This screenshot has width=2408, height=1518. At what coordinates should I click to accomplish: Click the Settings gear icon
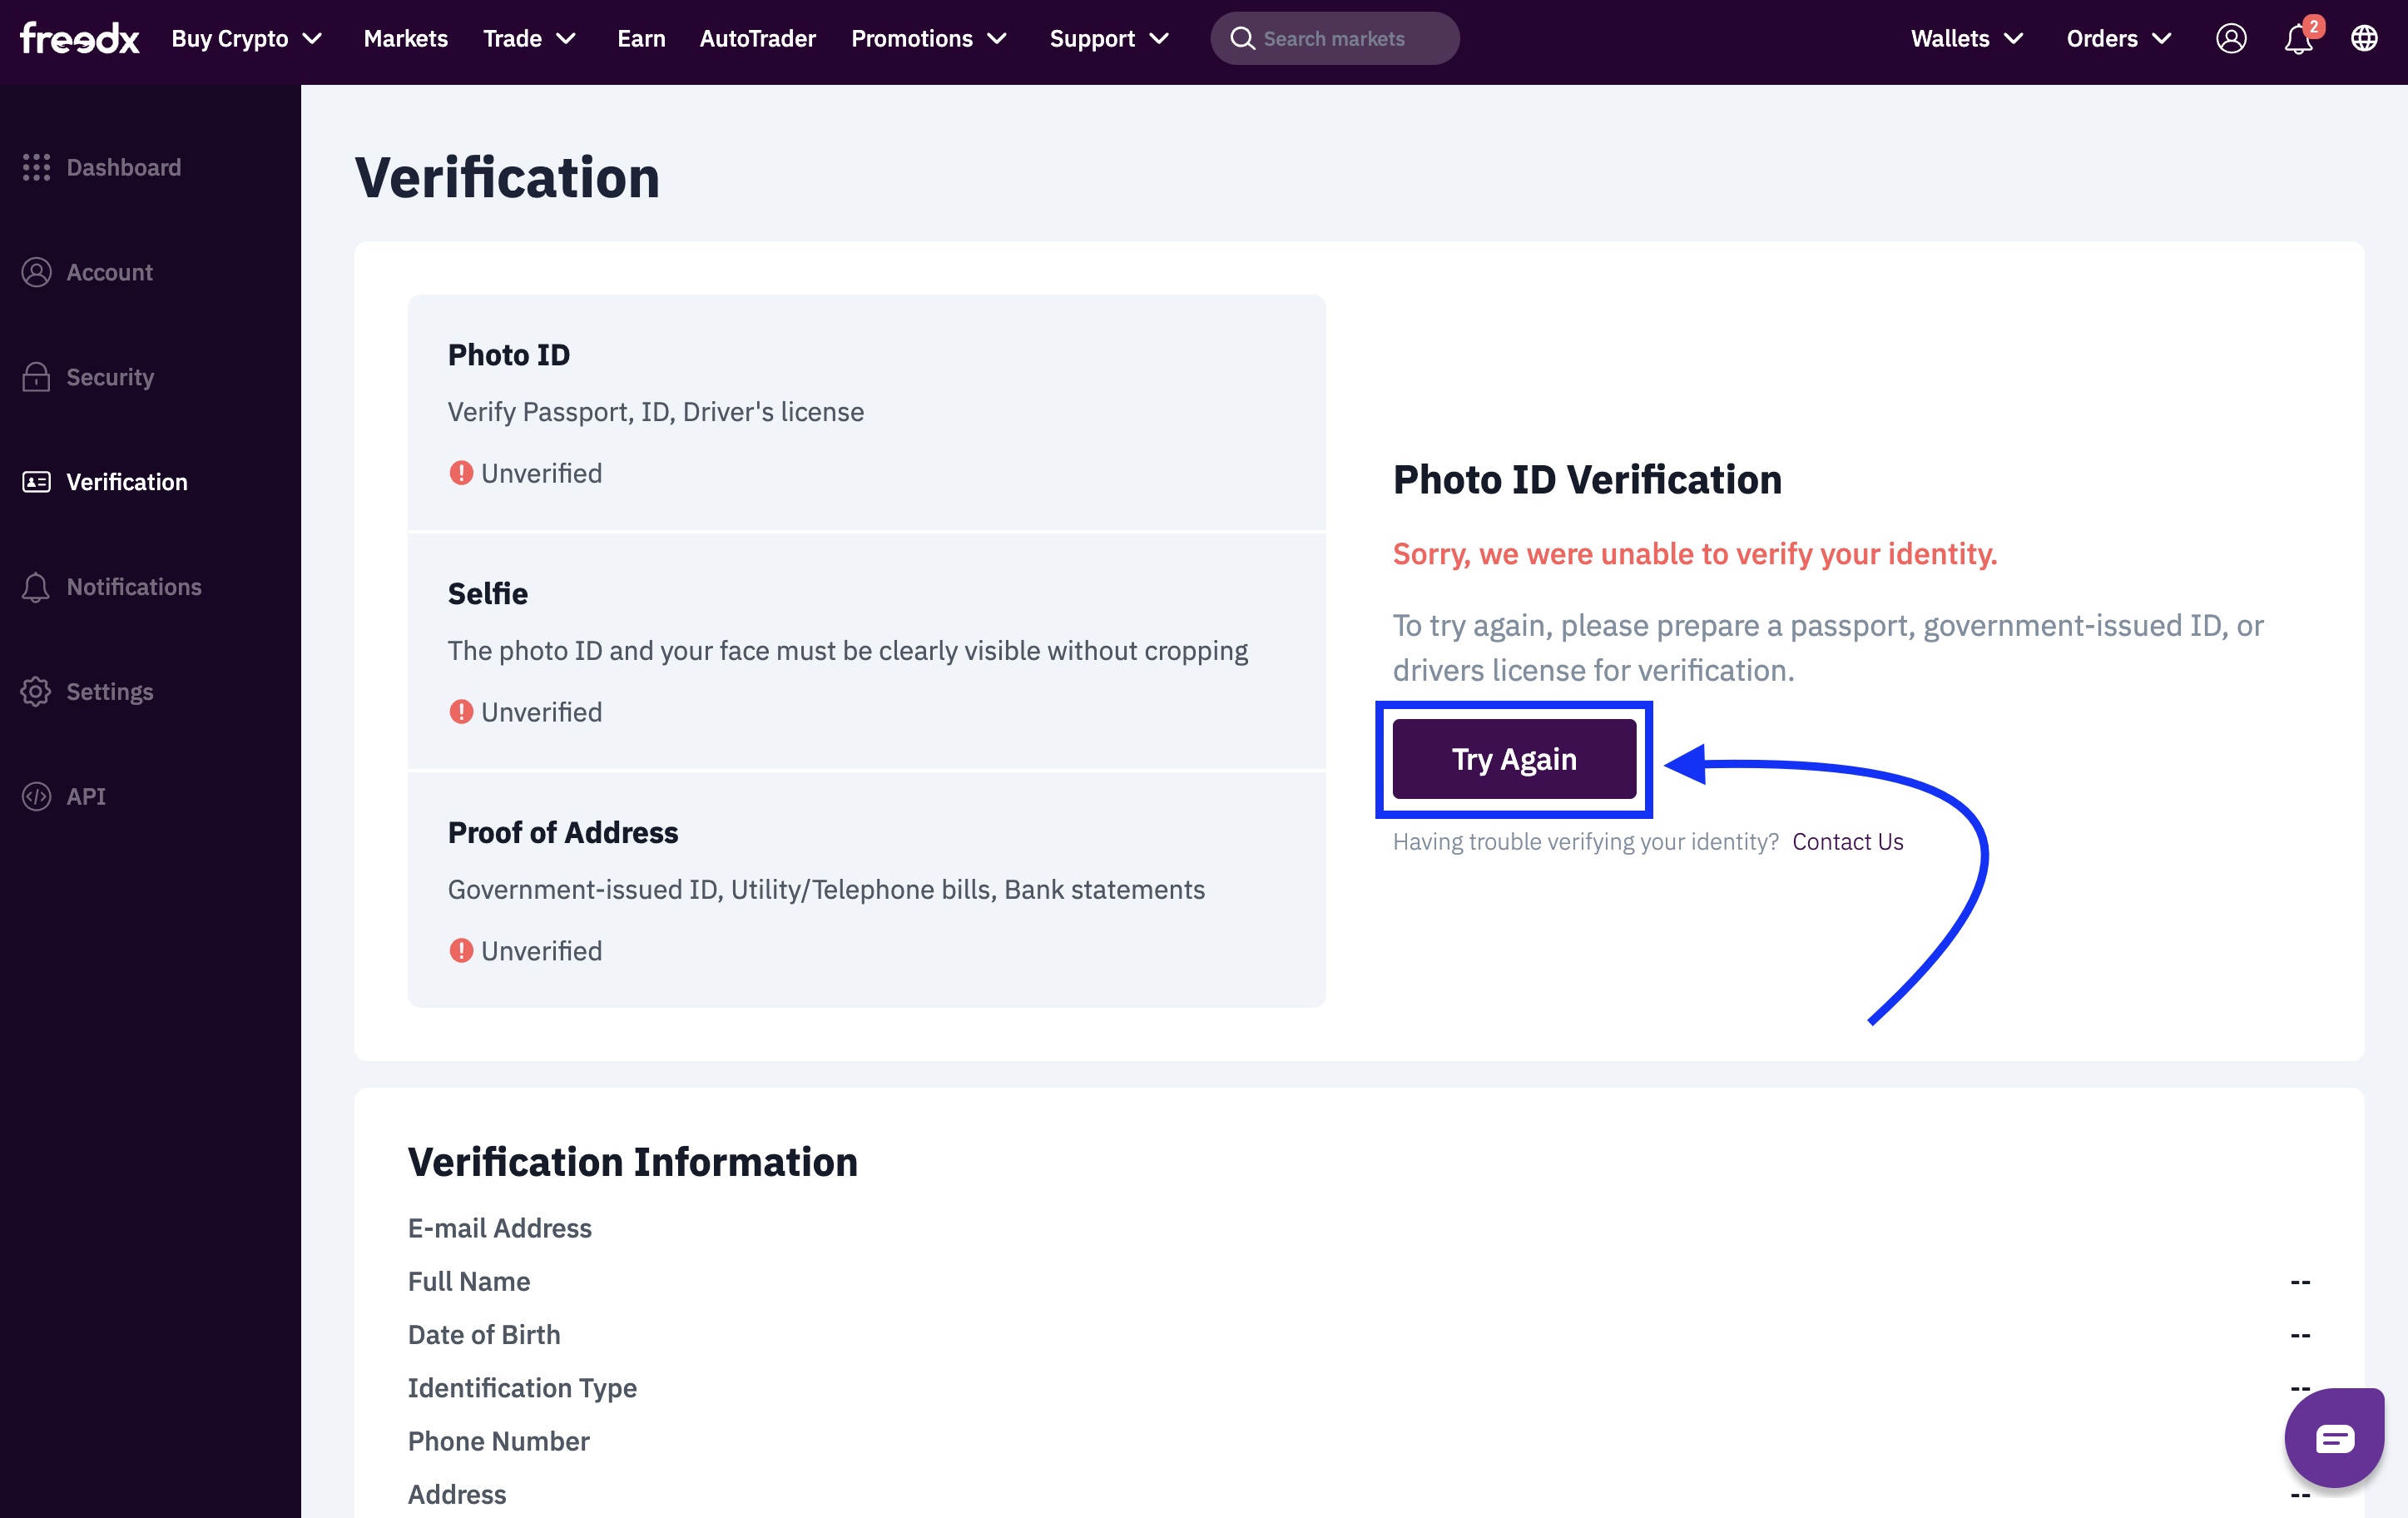coord(36,691)
